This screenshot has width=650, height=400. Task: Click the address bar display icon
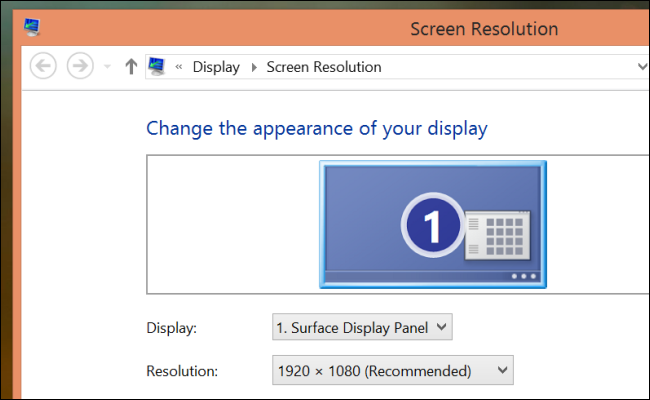click(x=157, y=66)
